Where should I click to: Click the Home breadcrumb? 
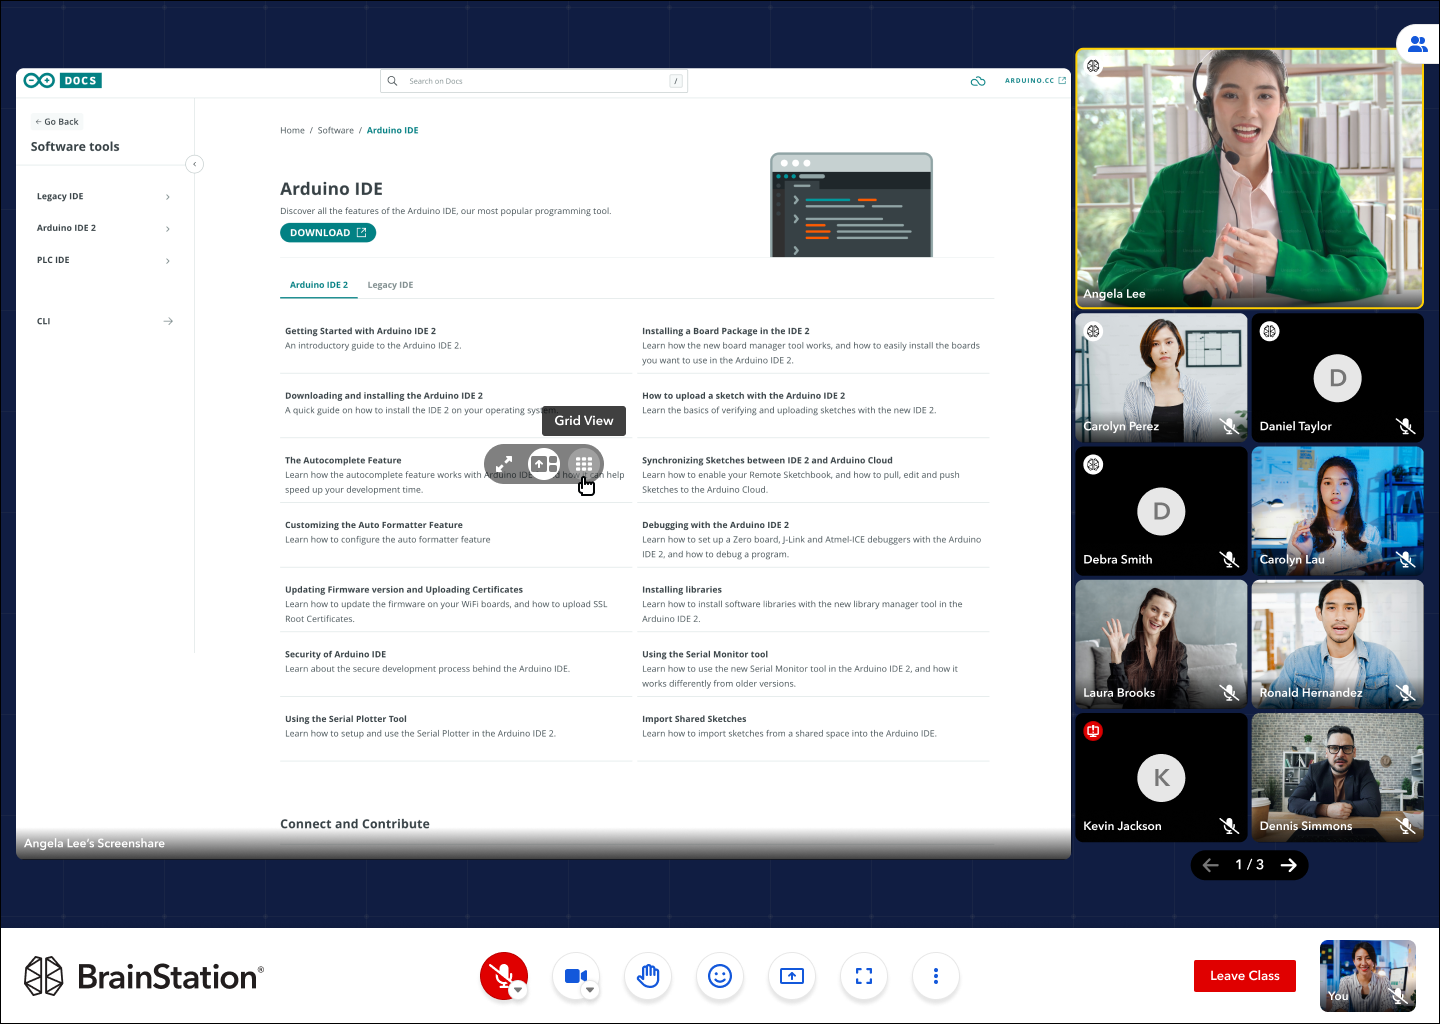point(292,131)
